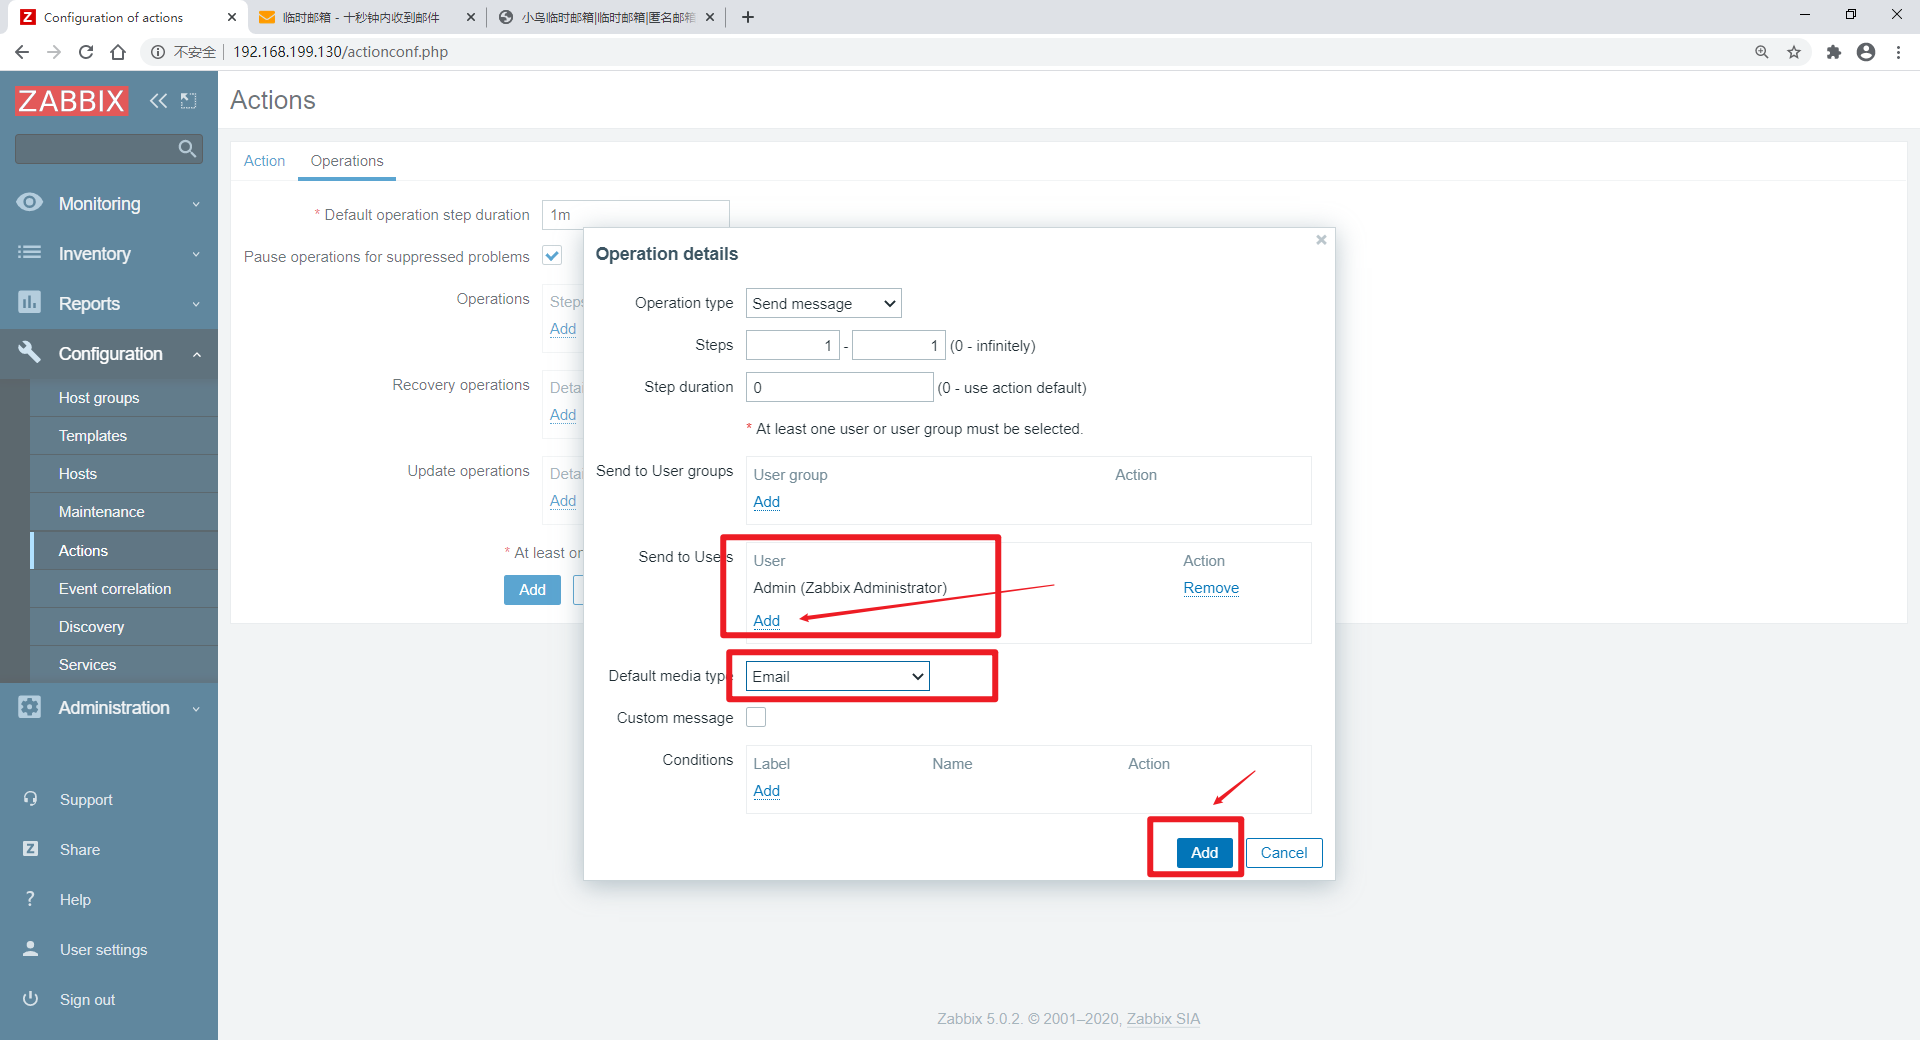Screen dimensions: 1920x1040
Task: Add a condition link
Action: click(x=766, y=790)
